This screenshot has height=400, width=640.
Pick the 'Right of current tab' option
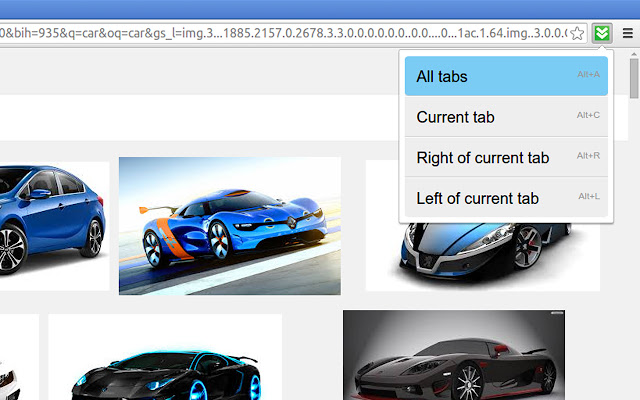pyautogui.click(x=483, y=158)
